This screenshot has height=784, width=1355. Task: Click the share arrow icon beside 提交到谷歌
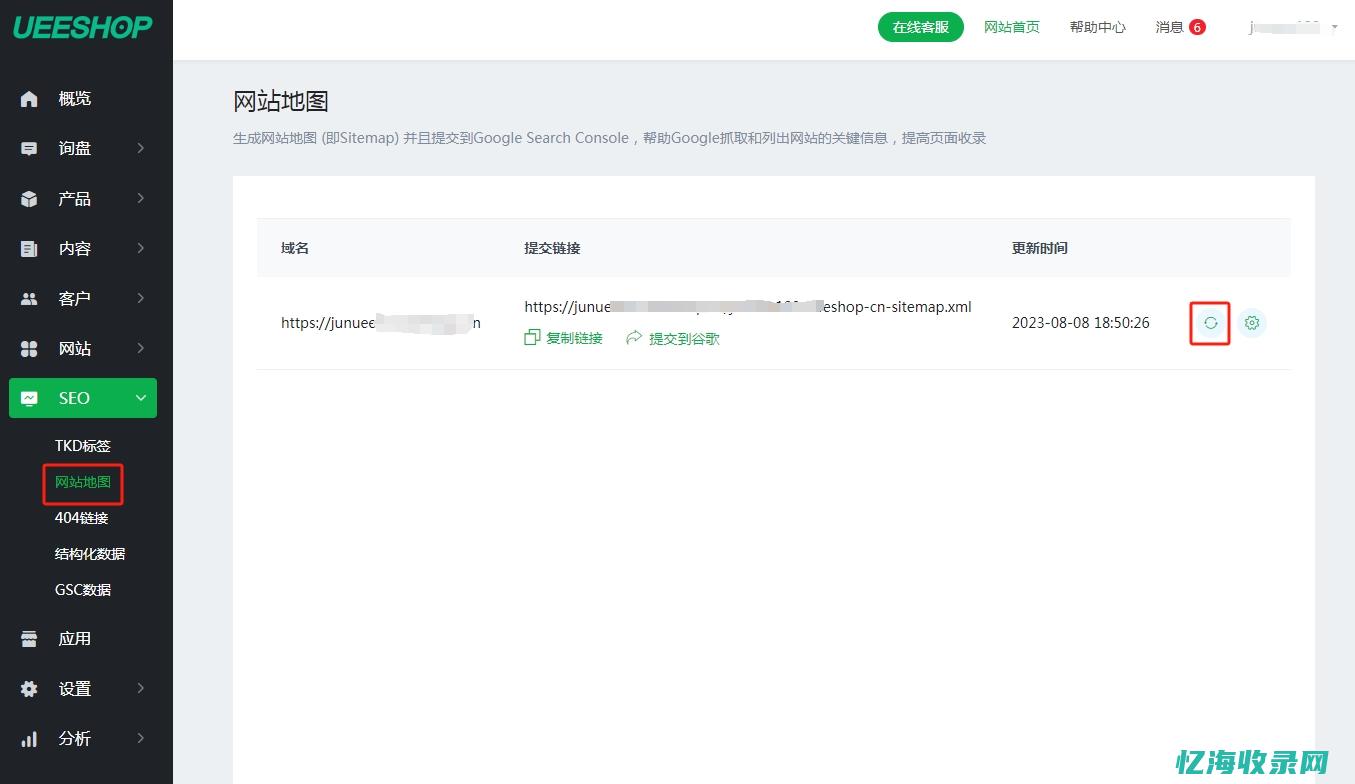634,338
